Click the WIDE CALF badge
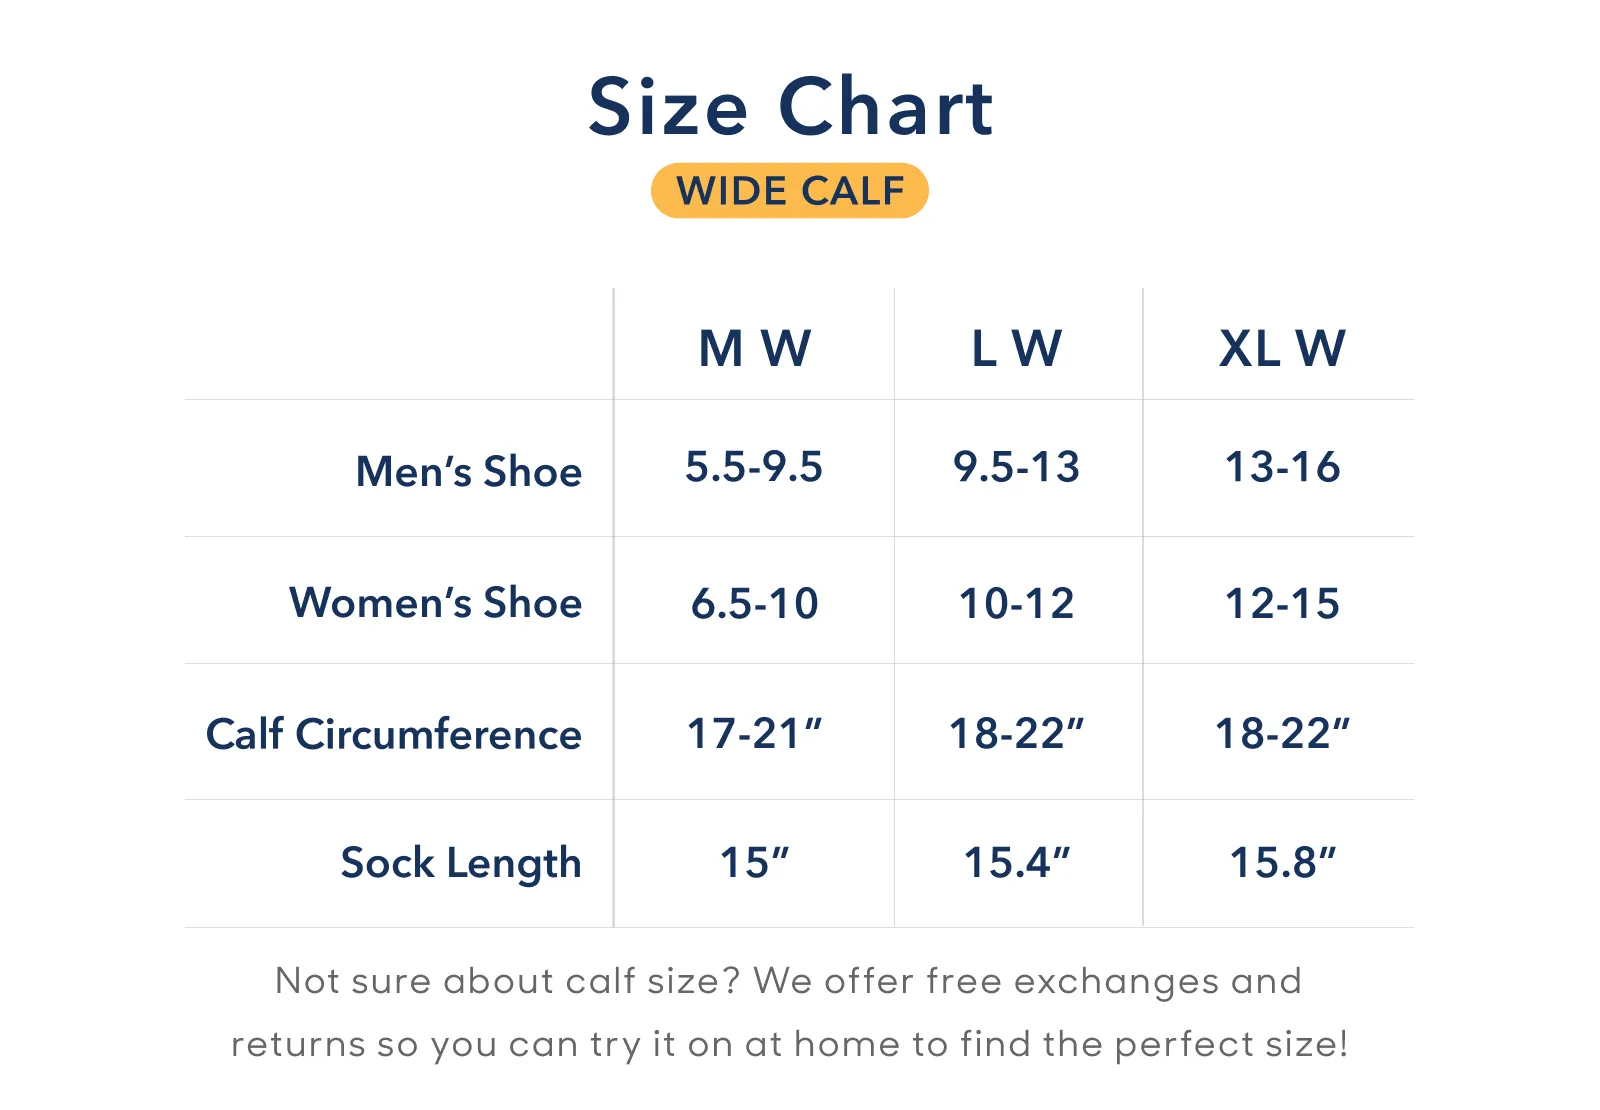The image size is (1600, 1110). pos(790,190)
